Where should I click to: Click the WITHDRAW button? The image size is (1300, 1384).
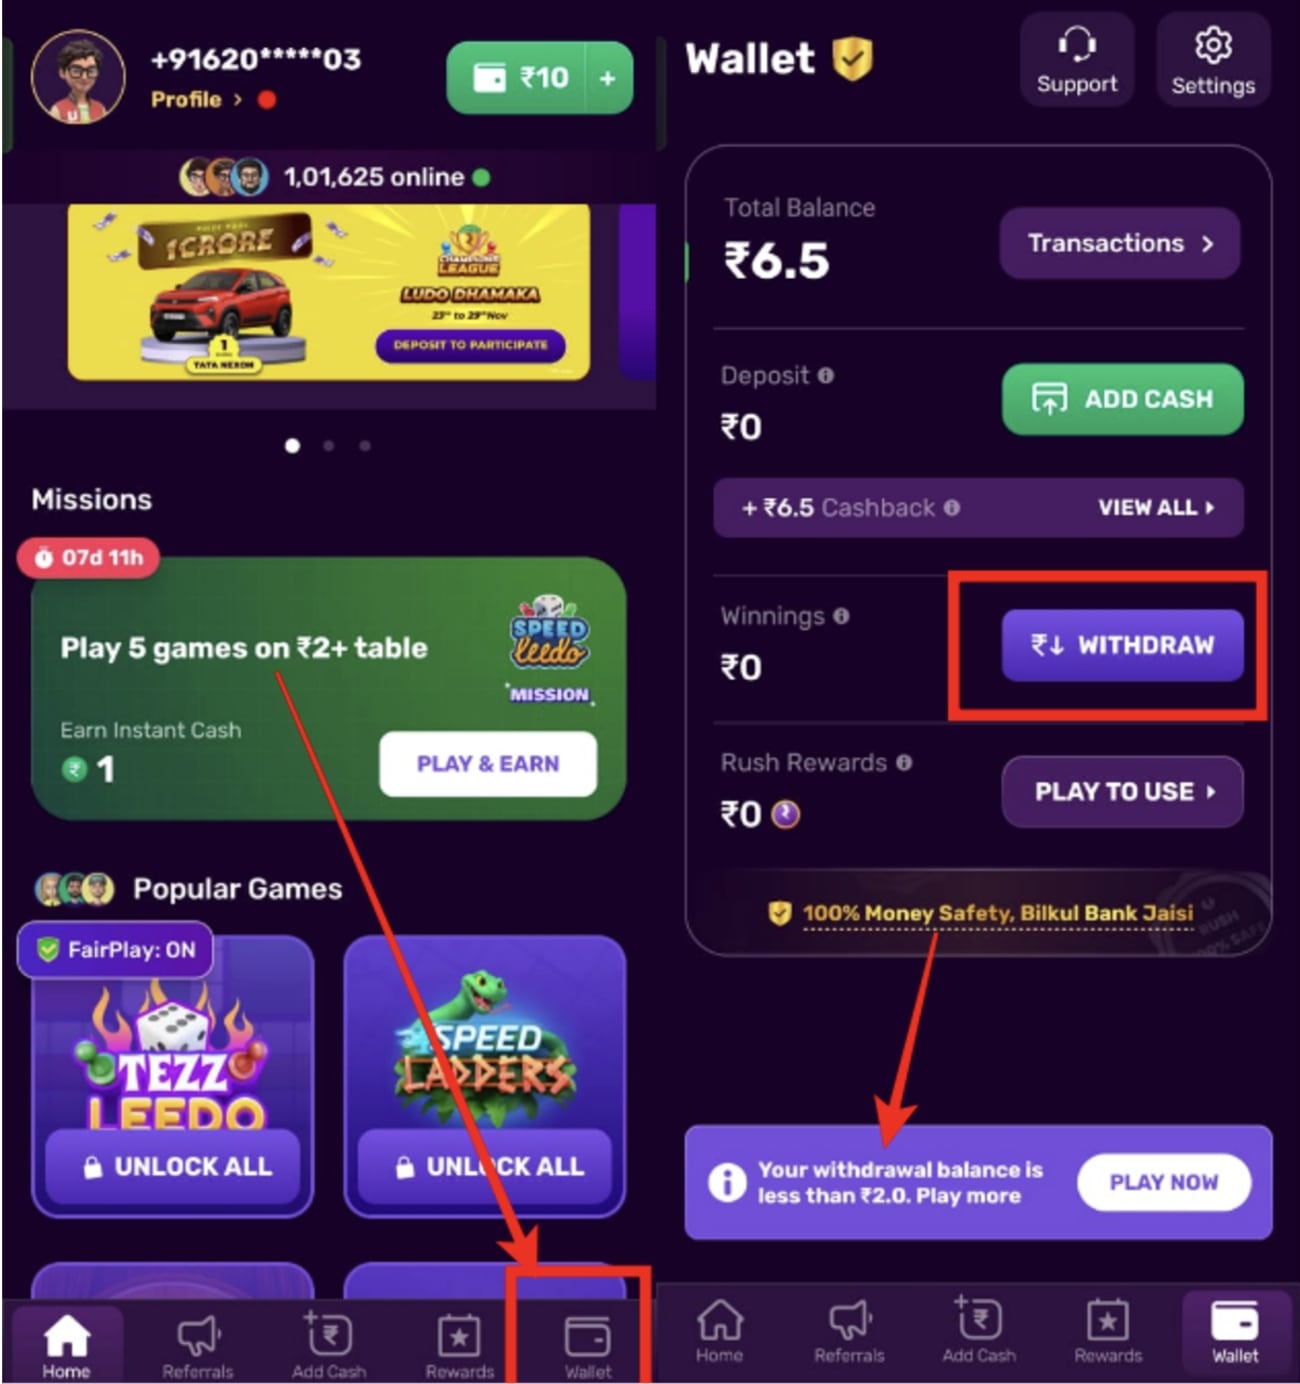(1123, 646)
